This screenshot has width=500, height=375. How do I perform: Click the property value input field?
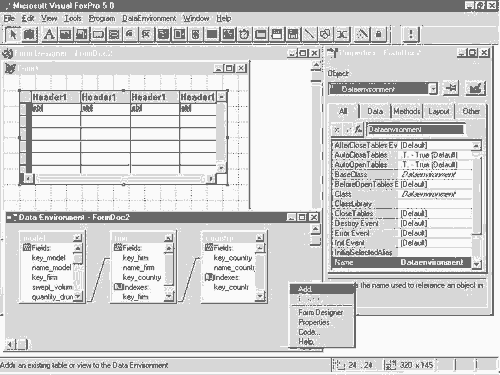tap(417, 129)
